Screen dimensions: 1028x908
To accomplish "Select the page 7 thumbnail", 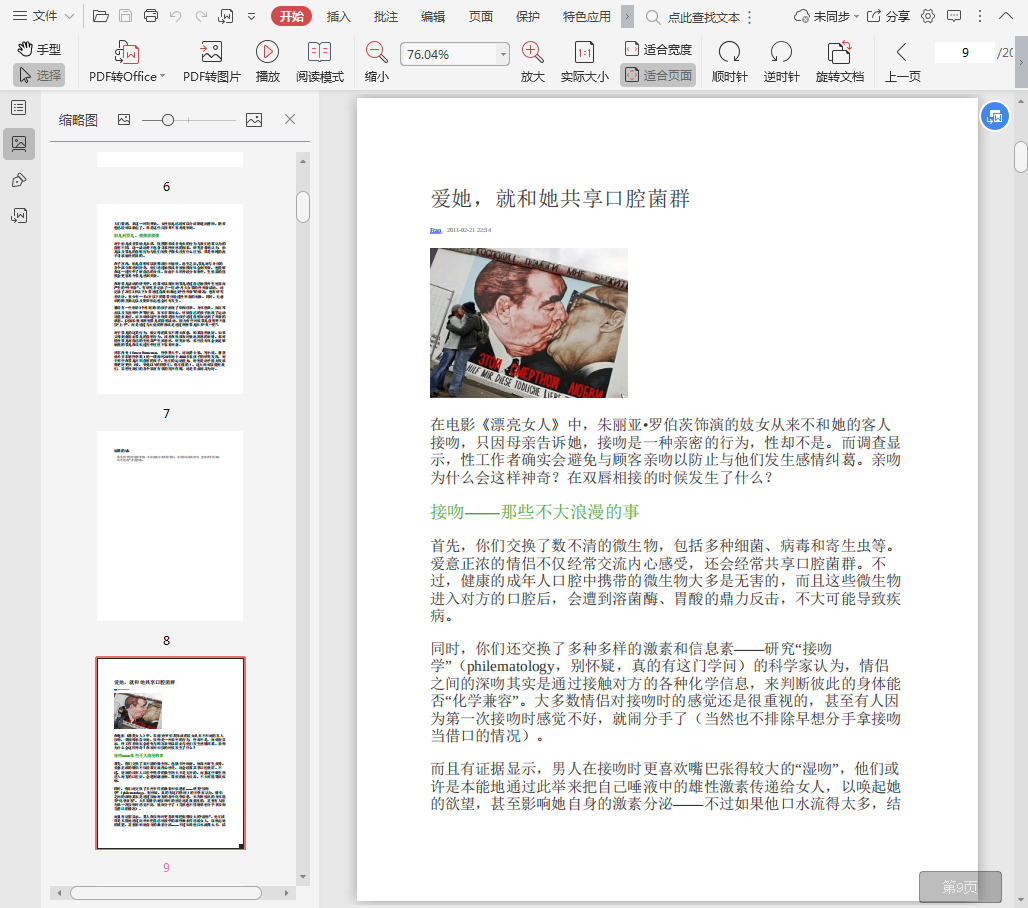I will click(169, 299).
